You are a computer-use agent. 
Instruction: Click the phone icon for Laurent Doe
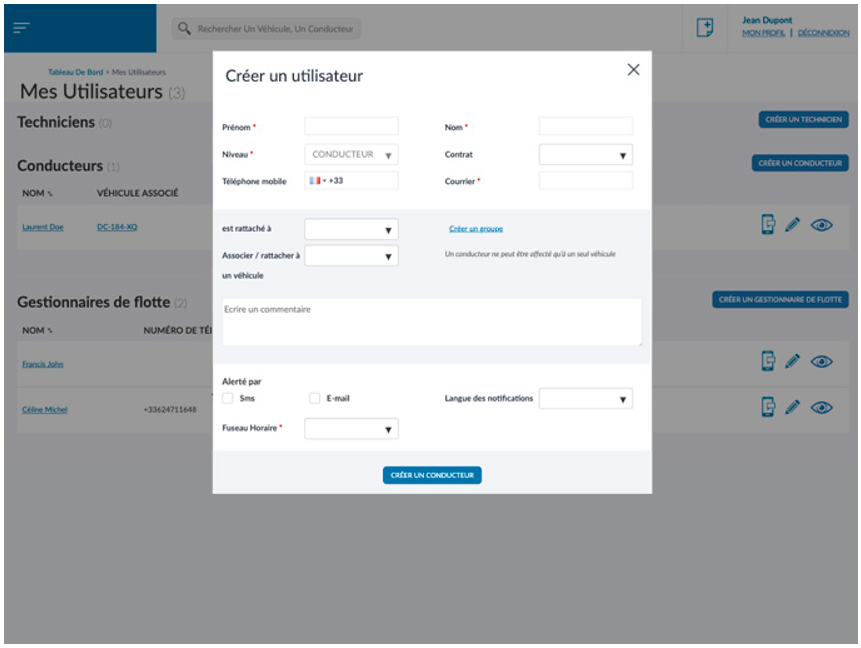[768, 225]
